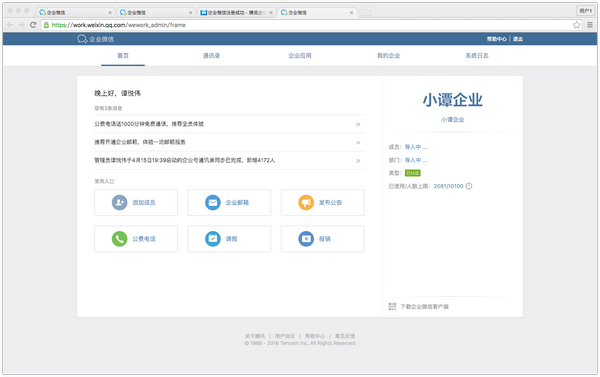The width and height of the screenshot is (600, 377).
Task: Click the 发布公告 megaphone icon
Action: point(306,202)
